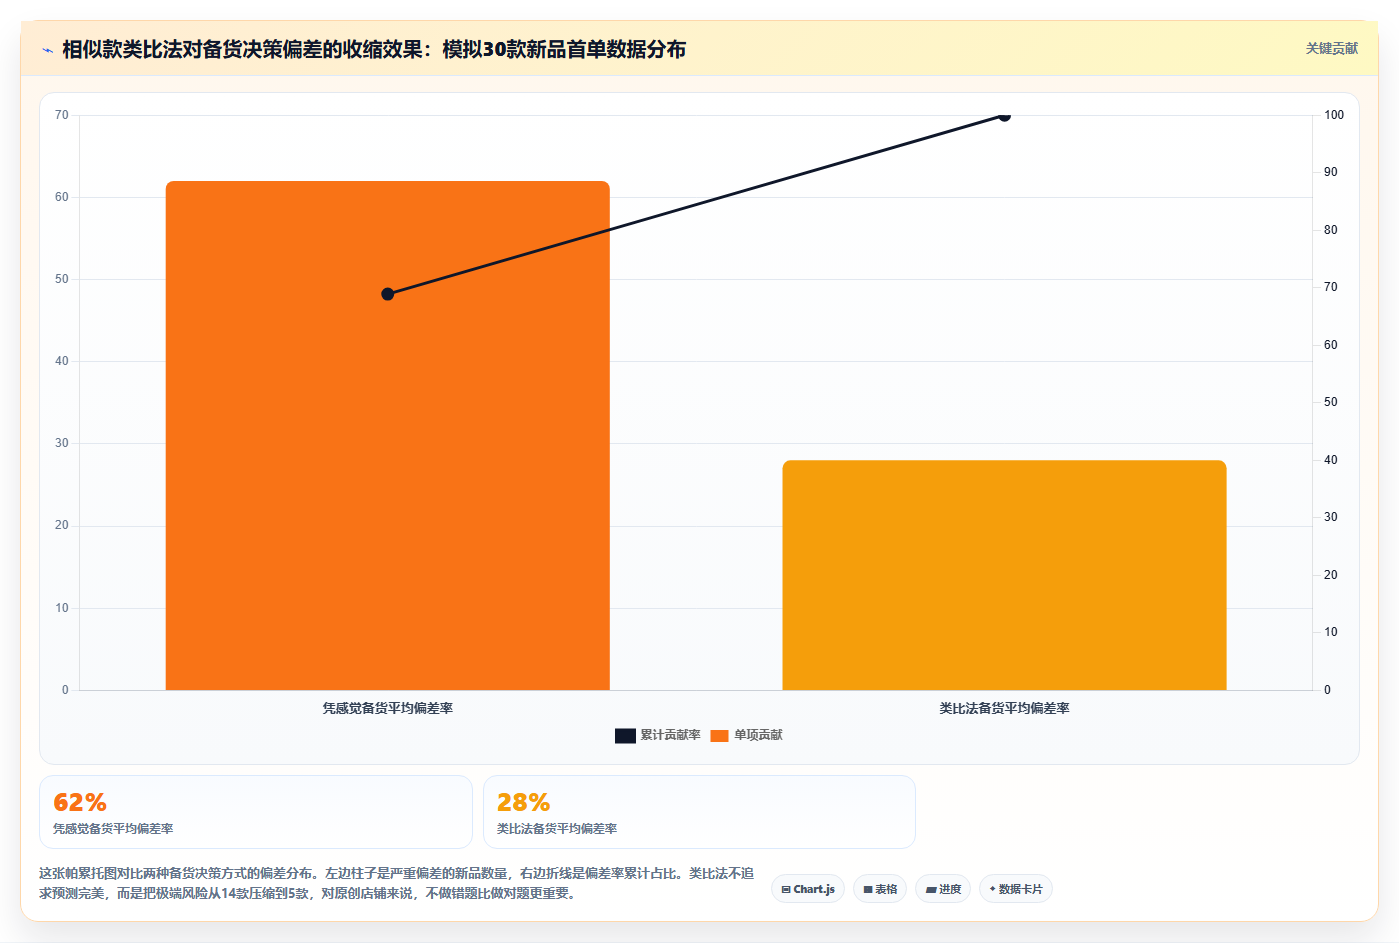This screenshot has height=943, width=1399.
Task: Toggle the 累计贡献率 legend swatch
Action: pyautogui.click(x=625, y=735)
